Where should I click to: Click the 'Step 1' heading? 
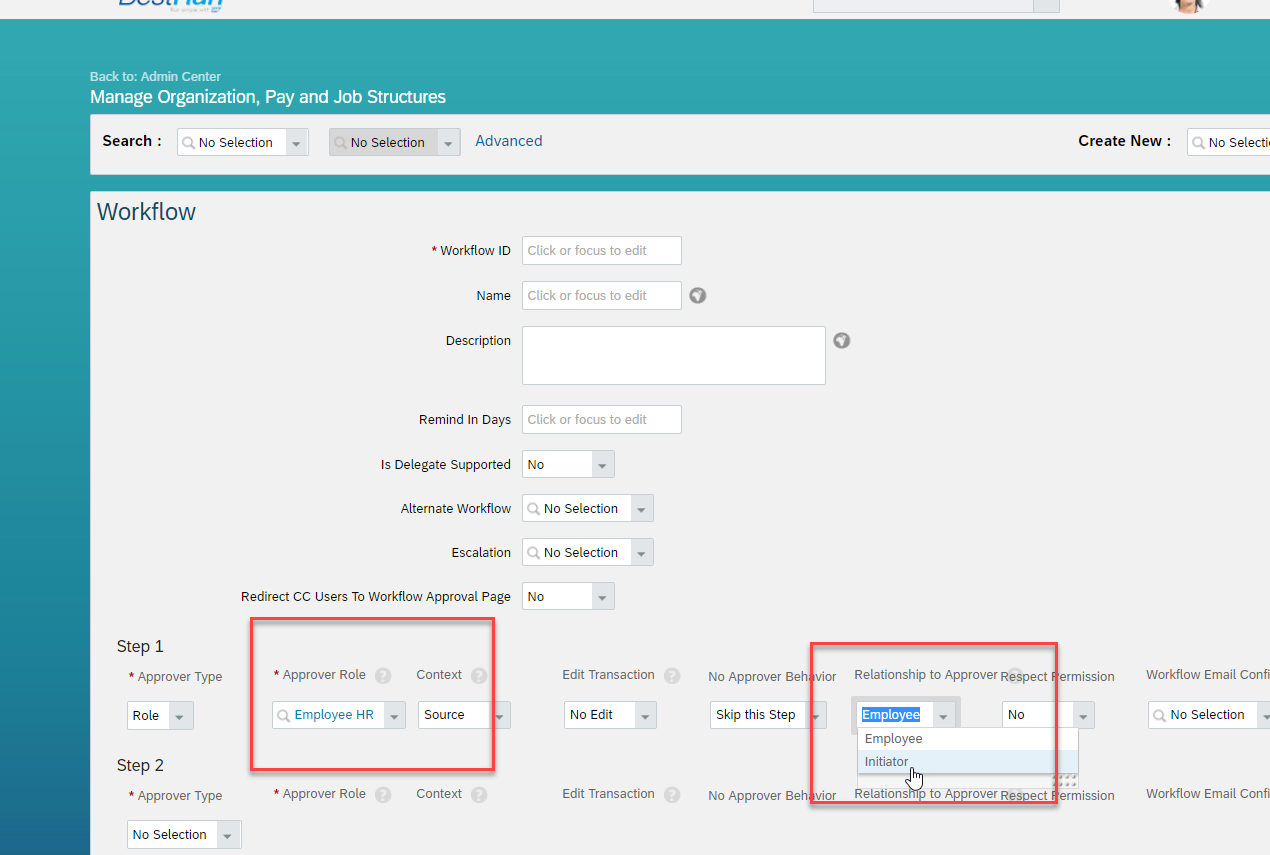point(140,647)
